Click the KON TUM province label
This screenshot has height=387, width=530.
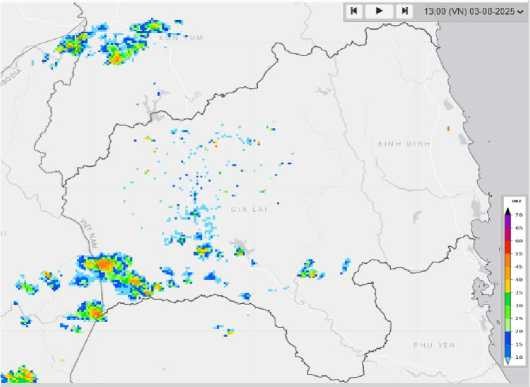(x=182, y=37)
